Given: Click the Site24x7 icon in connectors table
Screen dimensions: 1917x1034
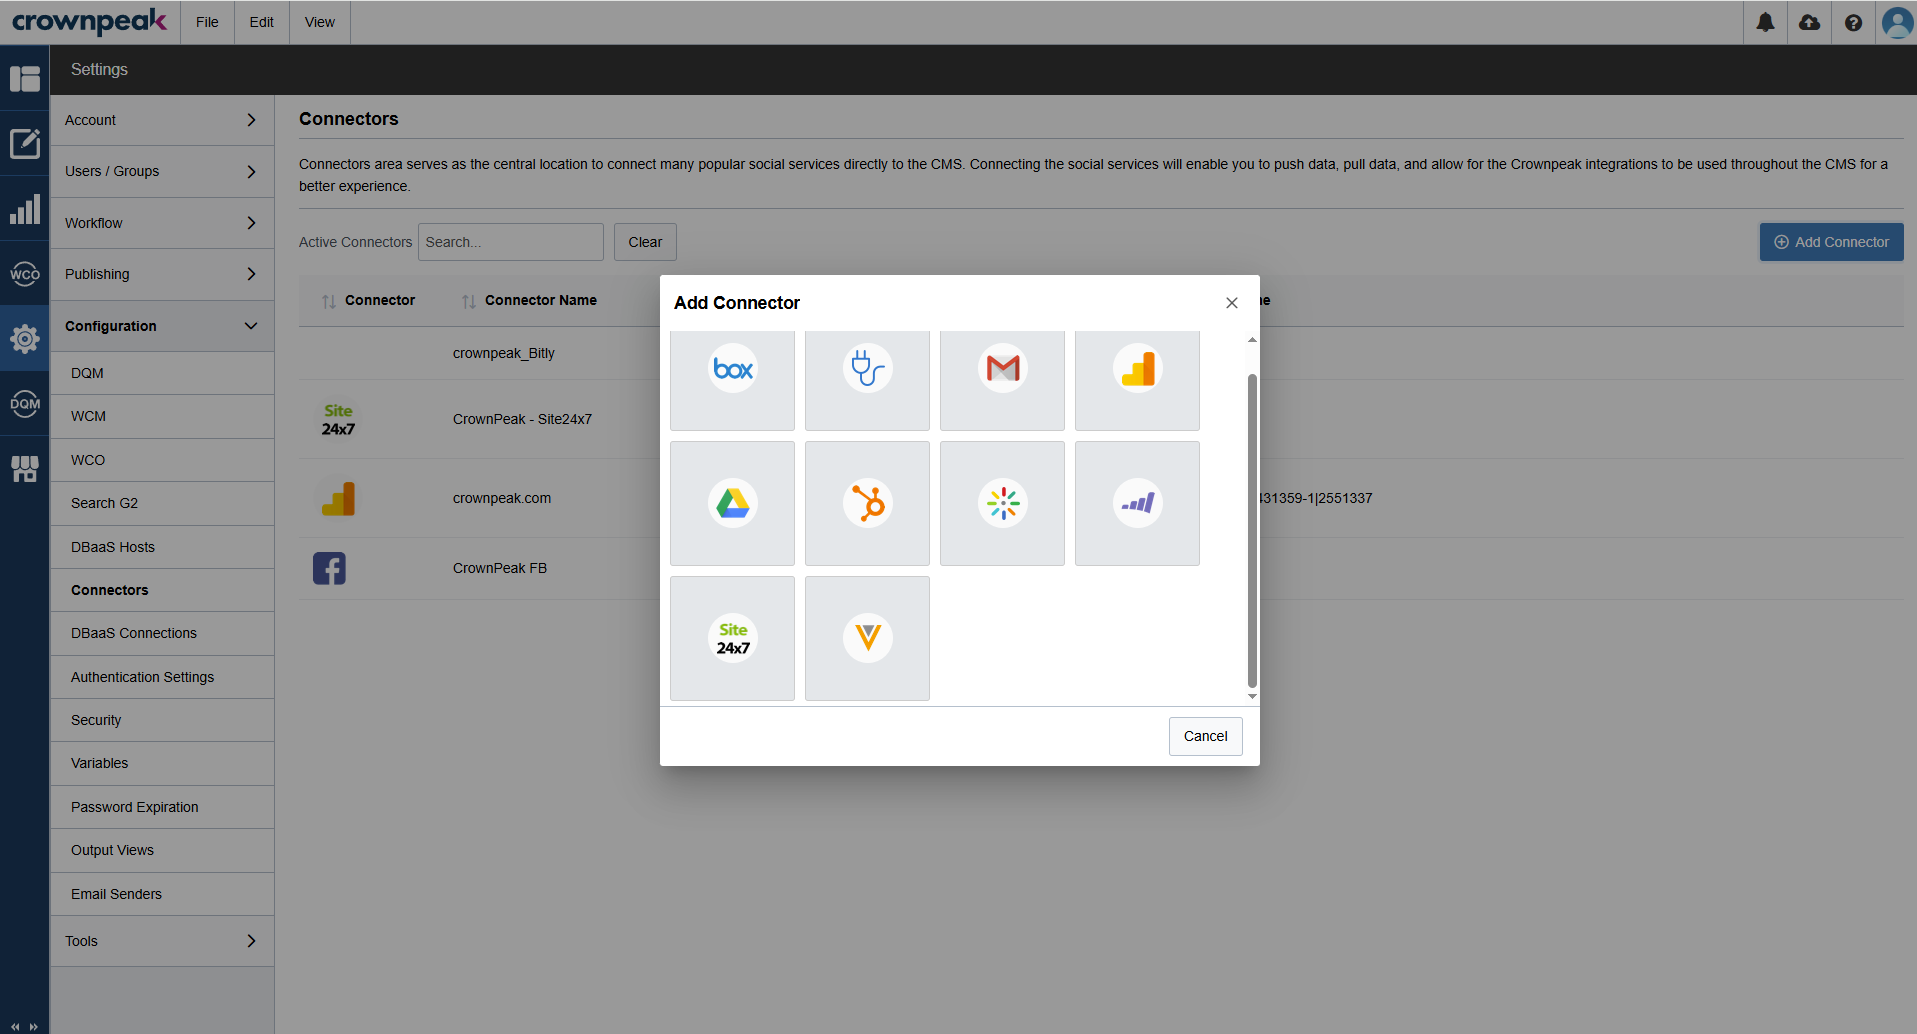Looking at the screenshot, I should 338,420.
